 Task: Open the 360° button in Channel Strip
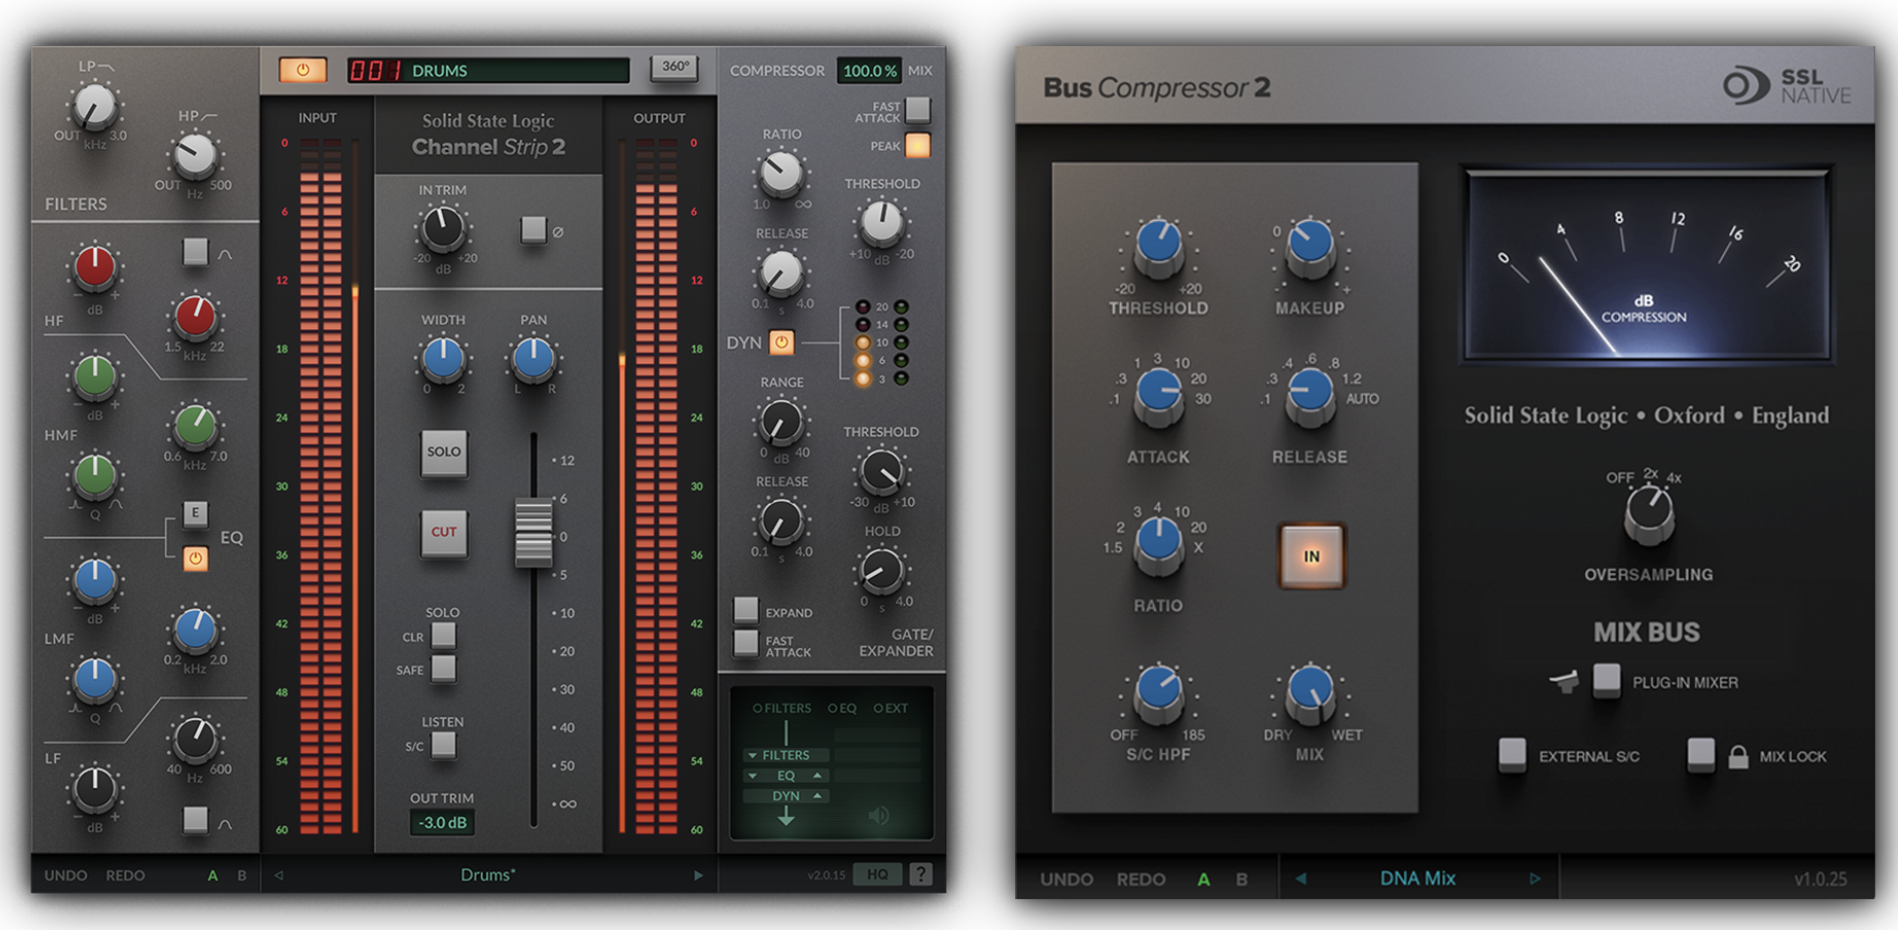(x=675, y=67)
